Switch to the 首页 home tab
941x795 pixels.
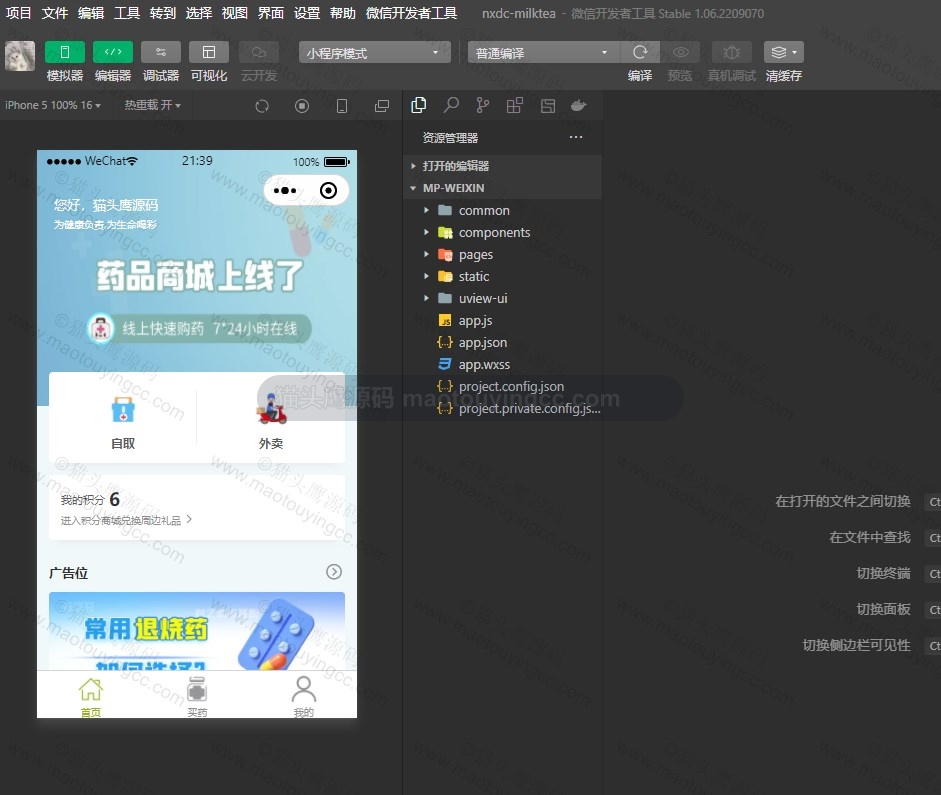[91, 696]
